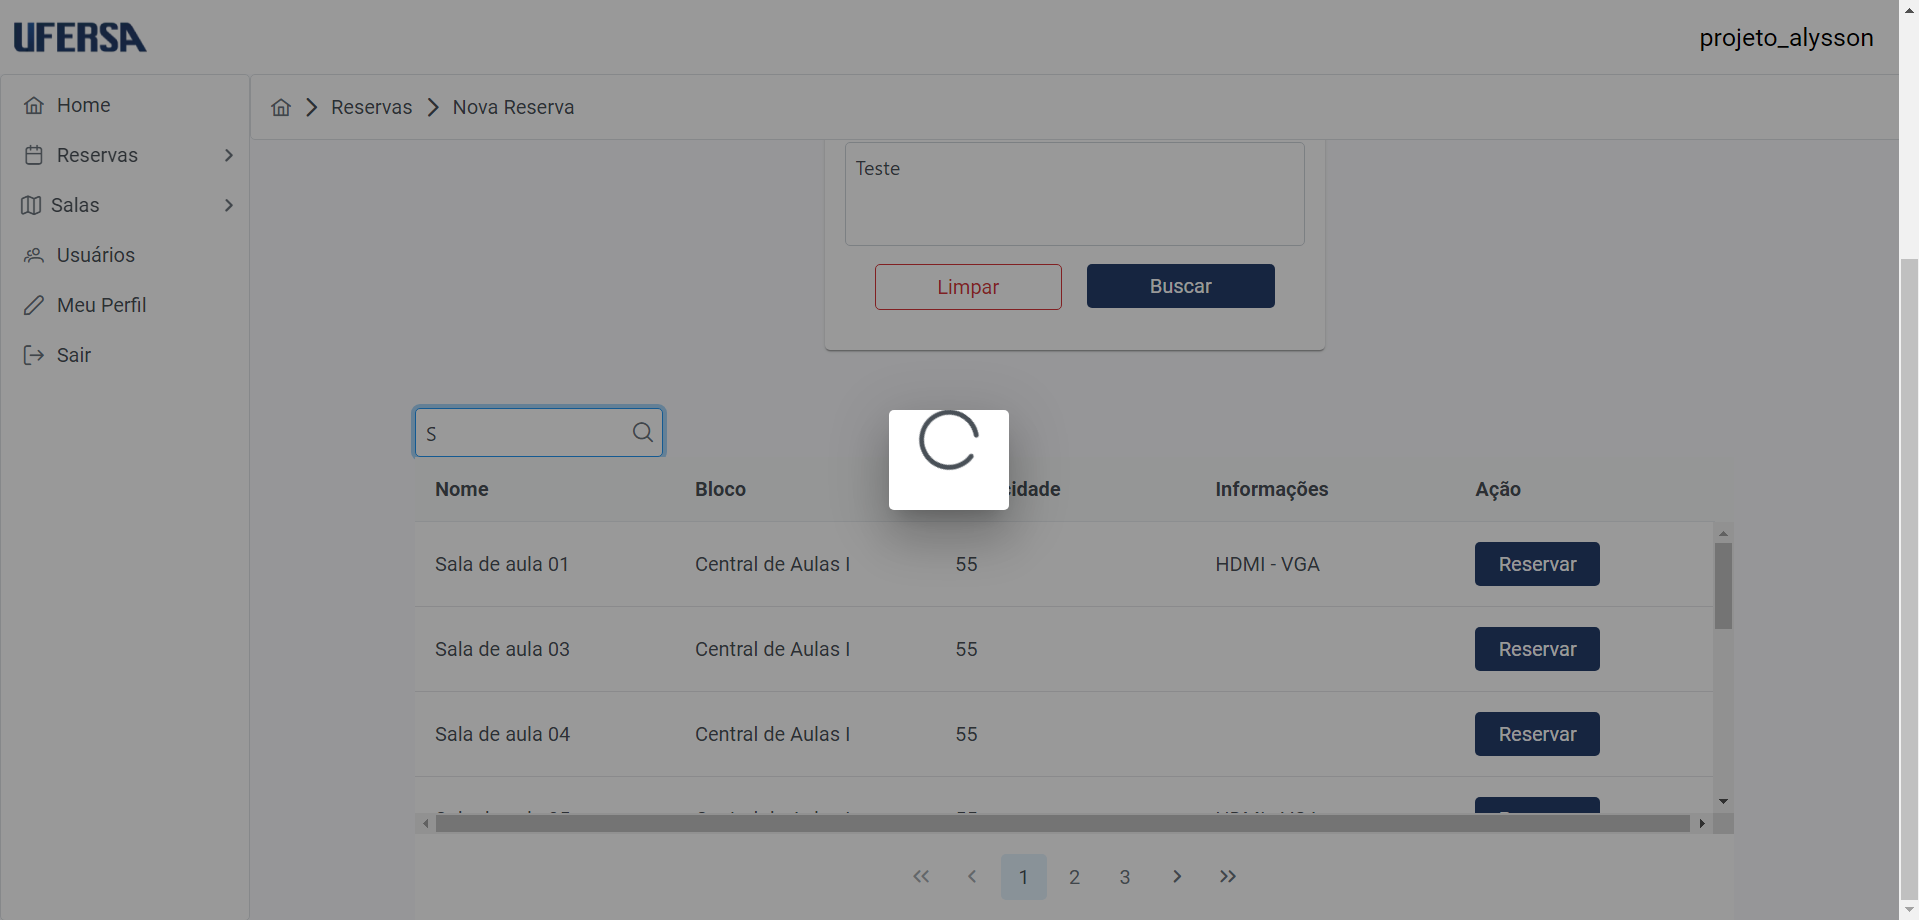
Task: Click the page vertical scrollbar thumb
Action: pos(1909,578)
